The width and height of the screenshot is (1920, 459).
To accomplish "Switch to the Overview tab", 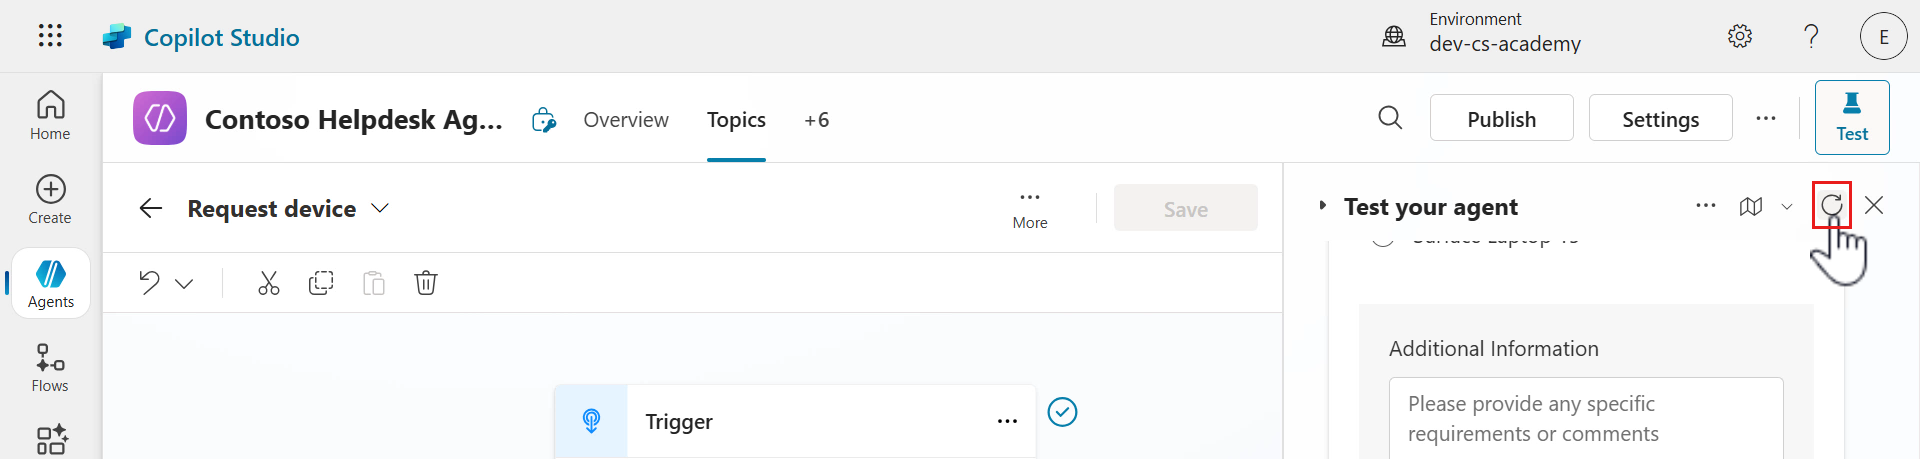I will (x=626, y=120).
